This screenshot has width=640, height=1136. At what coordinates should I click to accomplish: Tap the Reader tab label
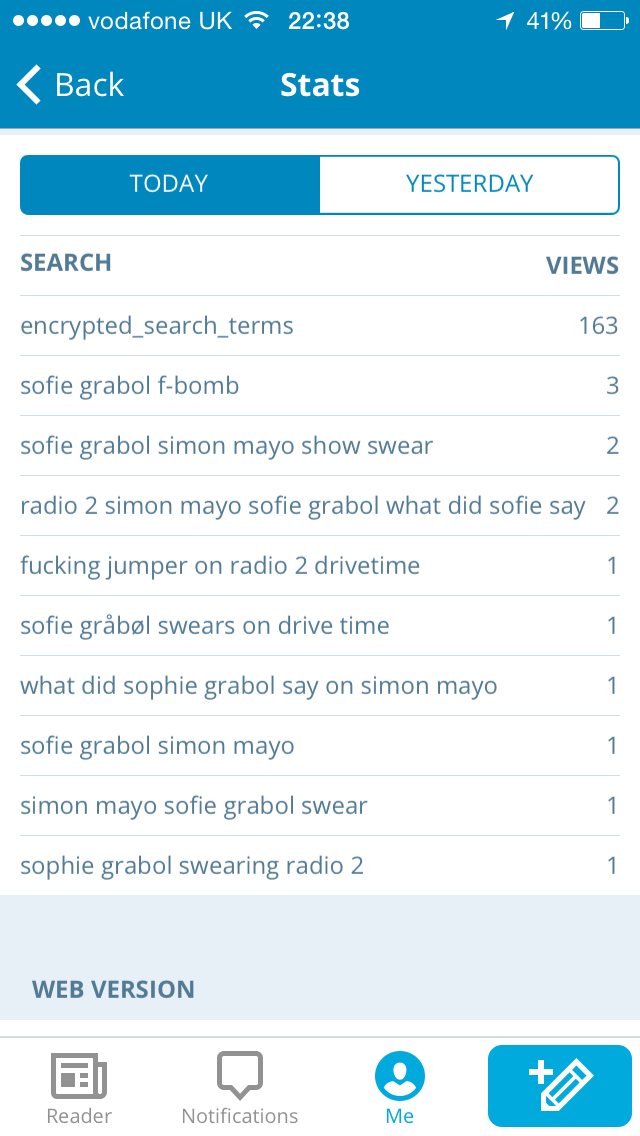tap(79, 1116)
